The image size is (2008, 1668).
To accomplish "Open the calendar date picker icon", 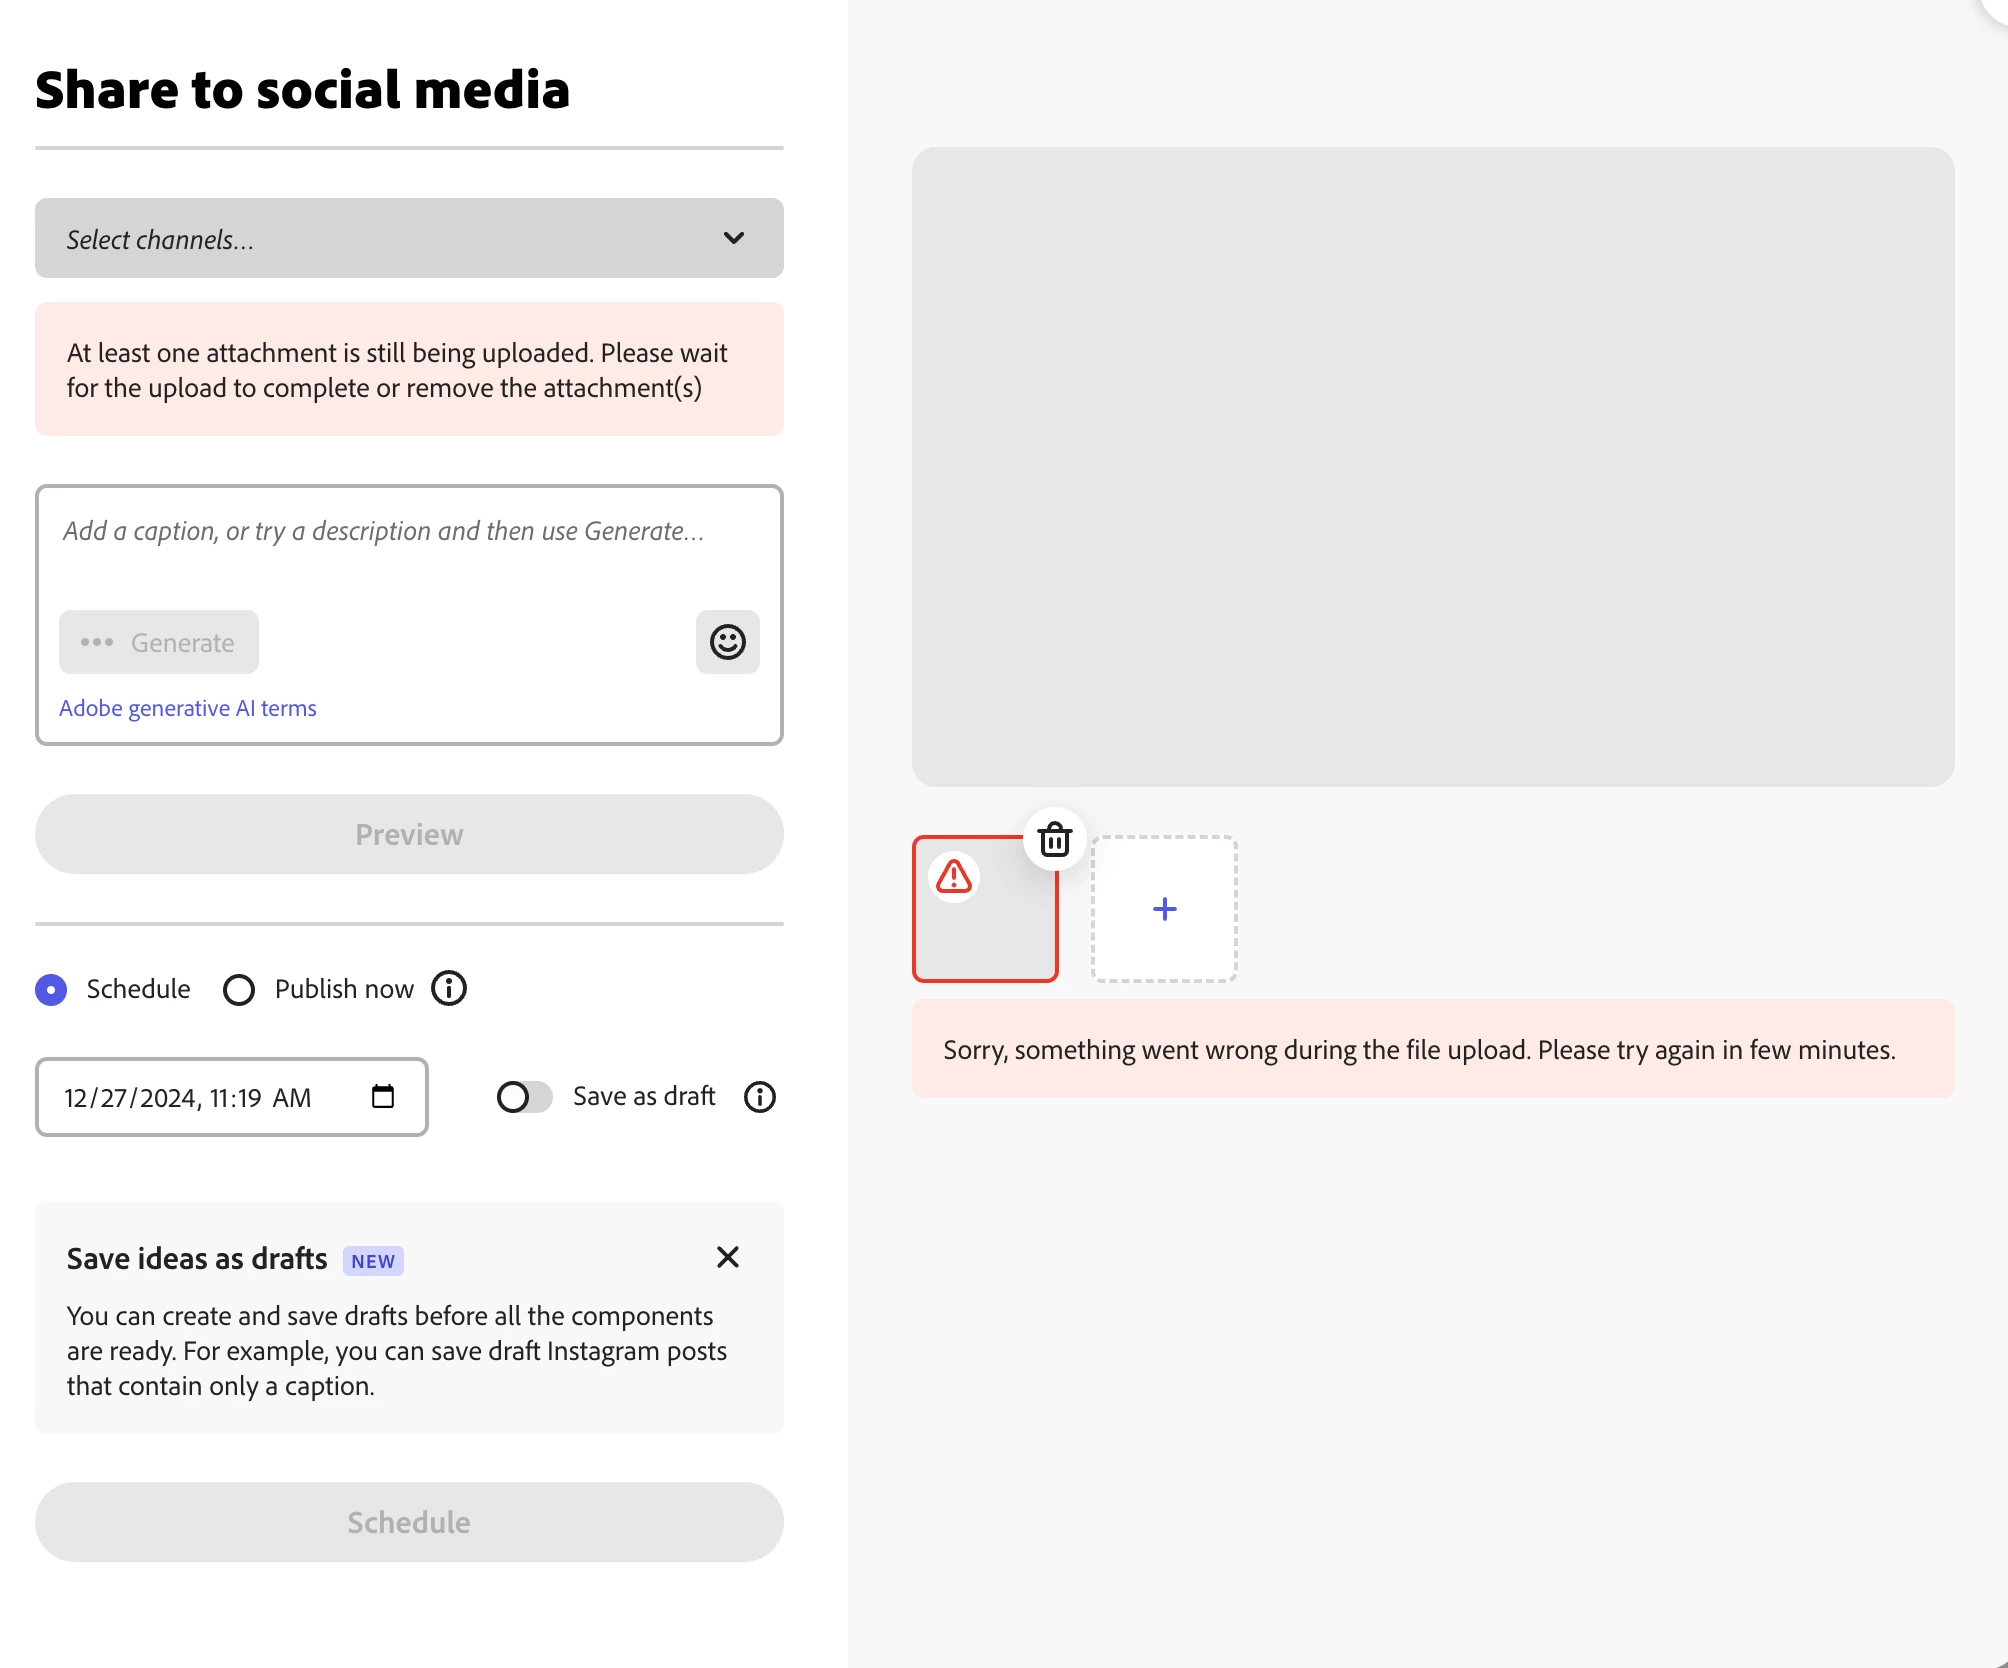I will coord(383,1097).
